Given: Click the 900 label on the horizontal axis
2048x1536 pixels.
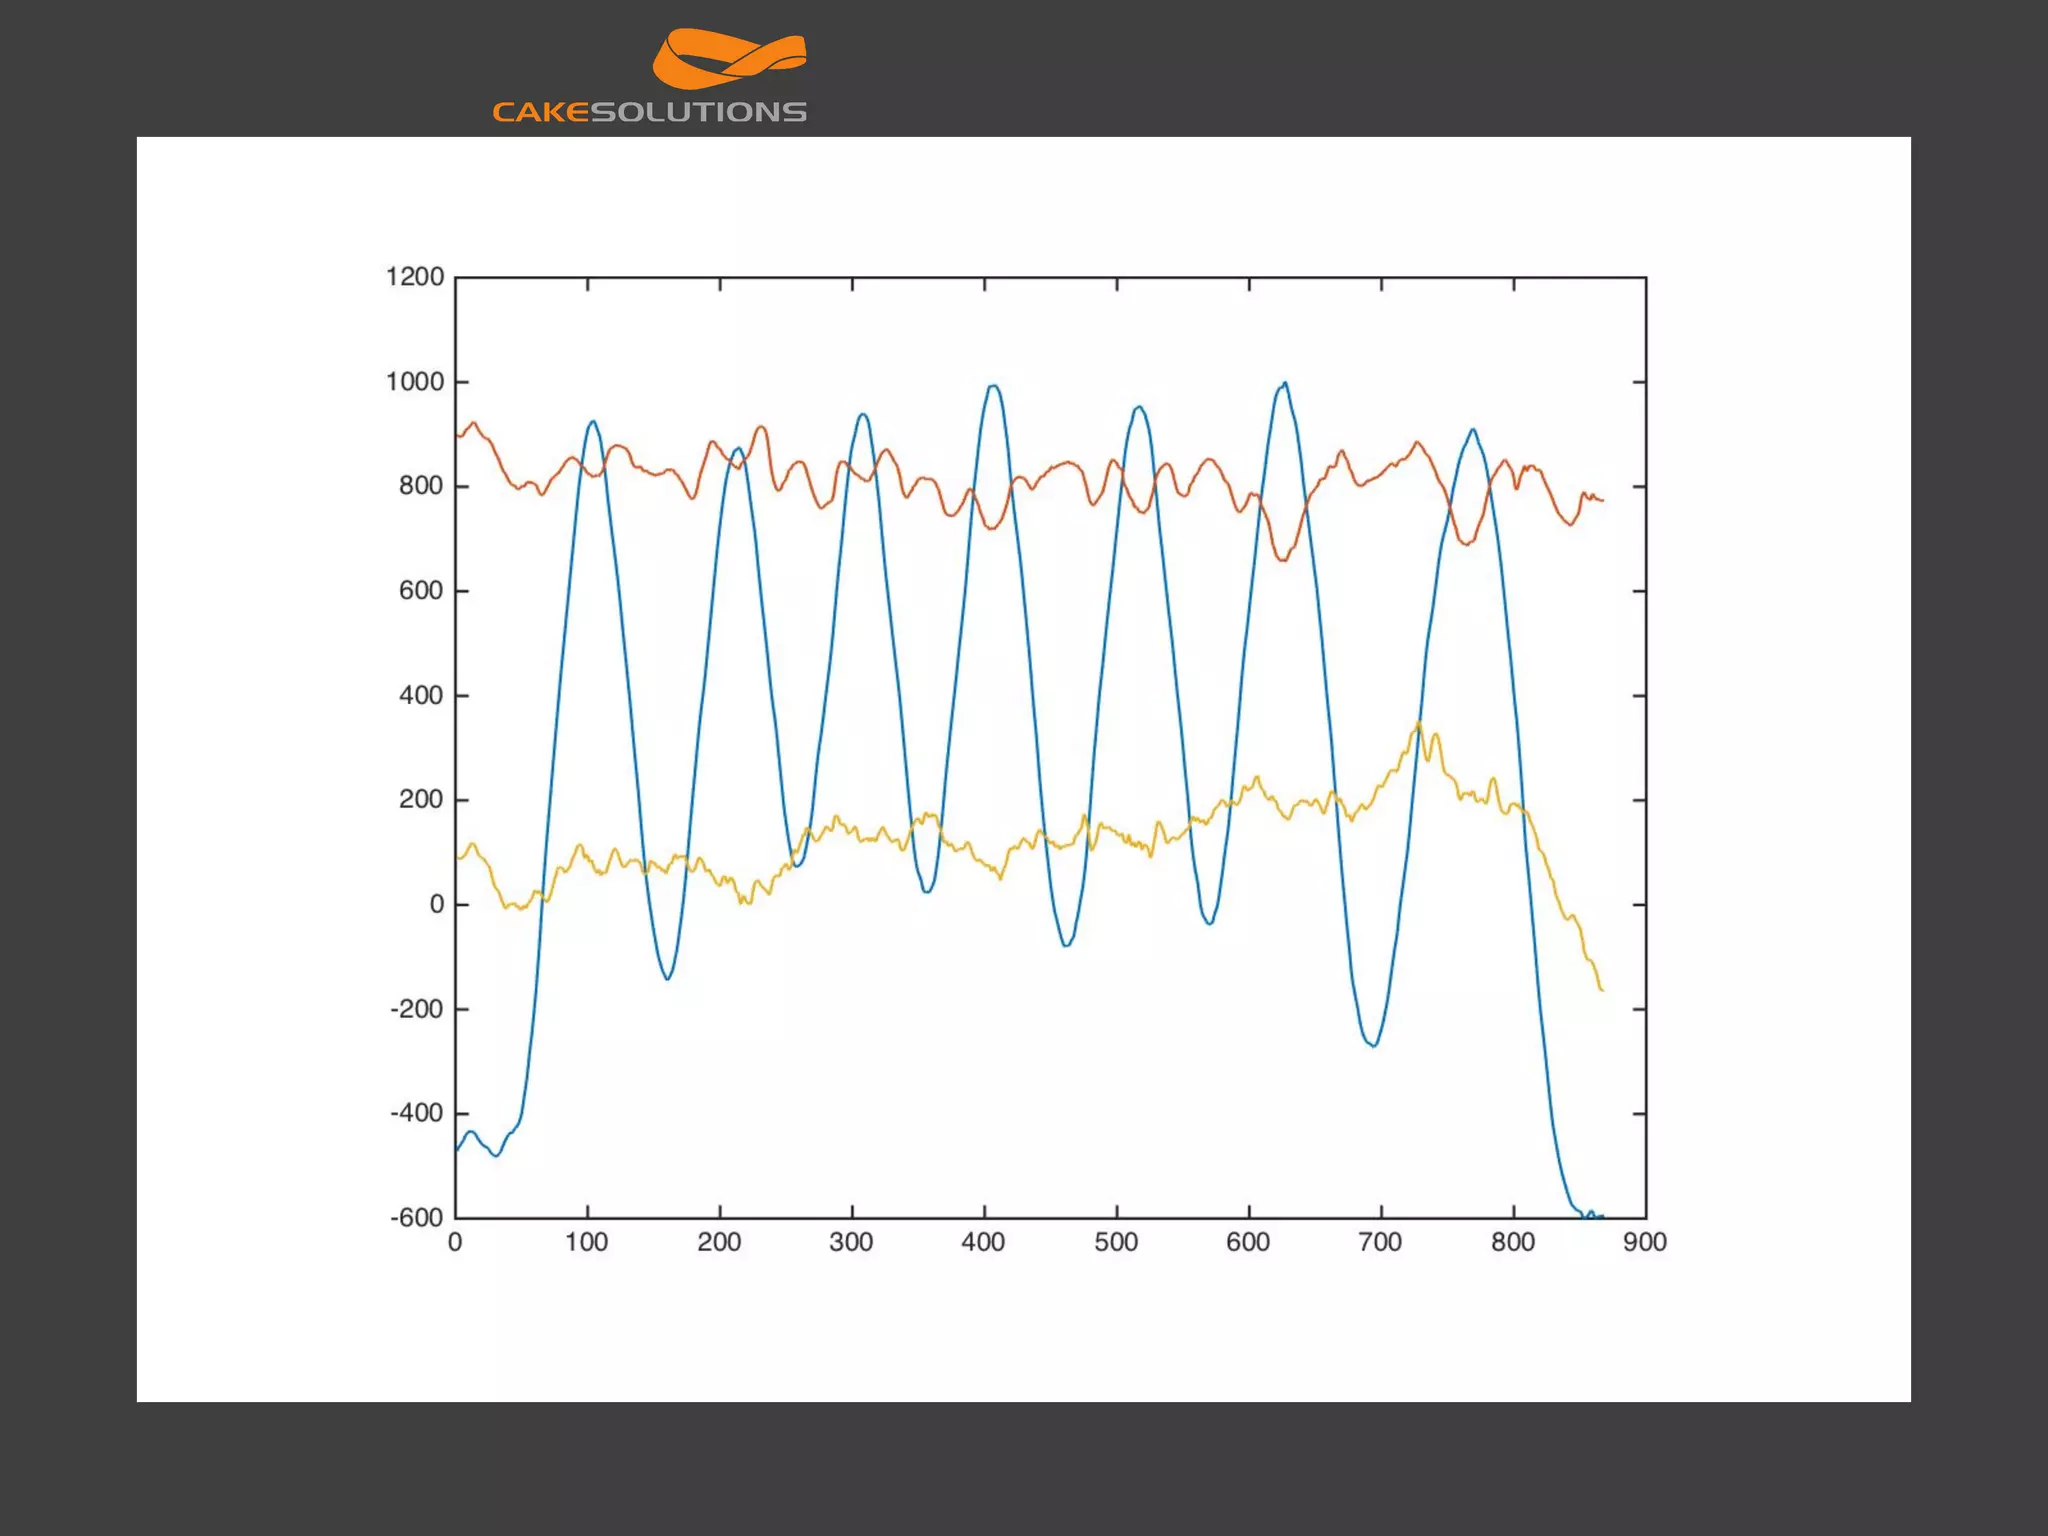Looking at the screenshot, I should pos(1645,1243).
